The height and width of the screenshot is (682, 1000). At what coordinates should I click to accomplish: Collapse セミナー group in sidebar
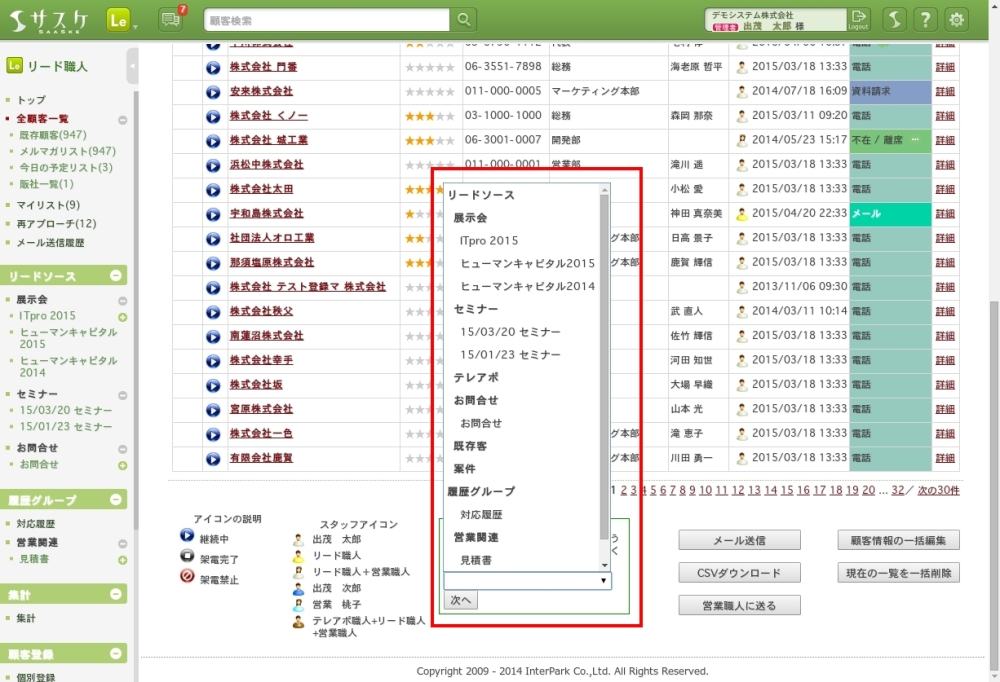pyautogui.click(x=122, y=396)
